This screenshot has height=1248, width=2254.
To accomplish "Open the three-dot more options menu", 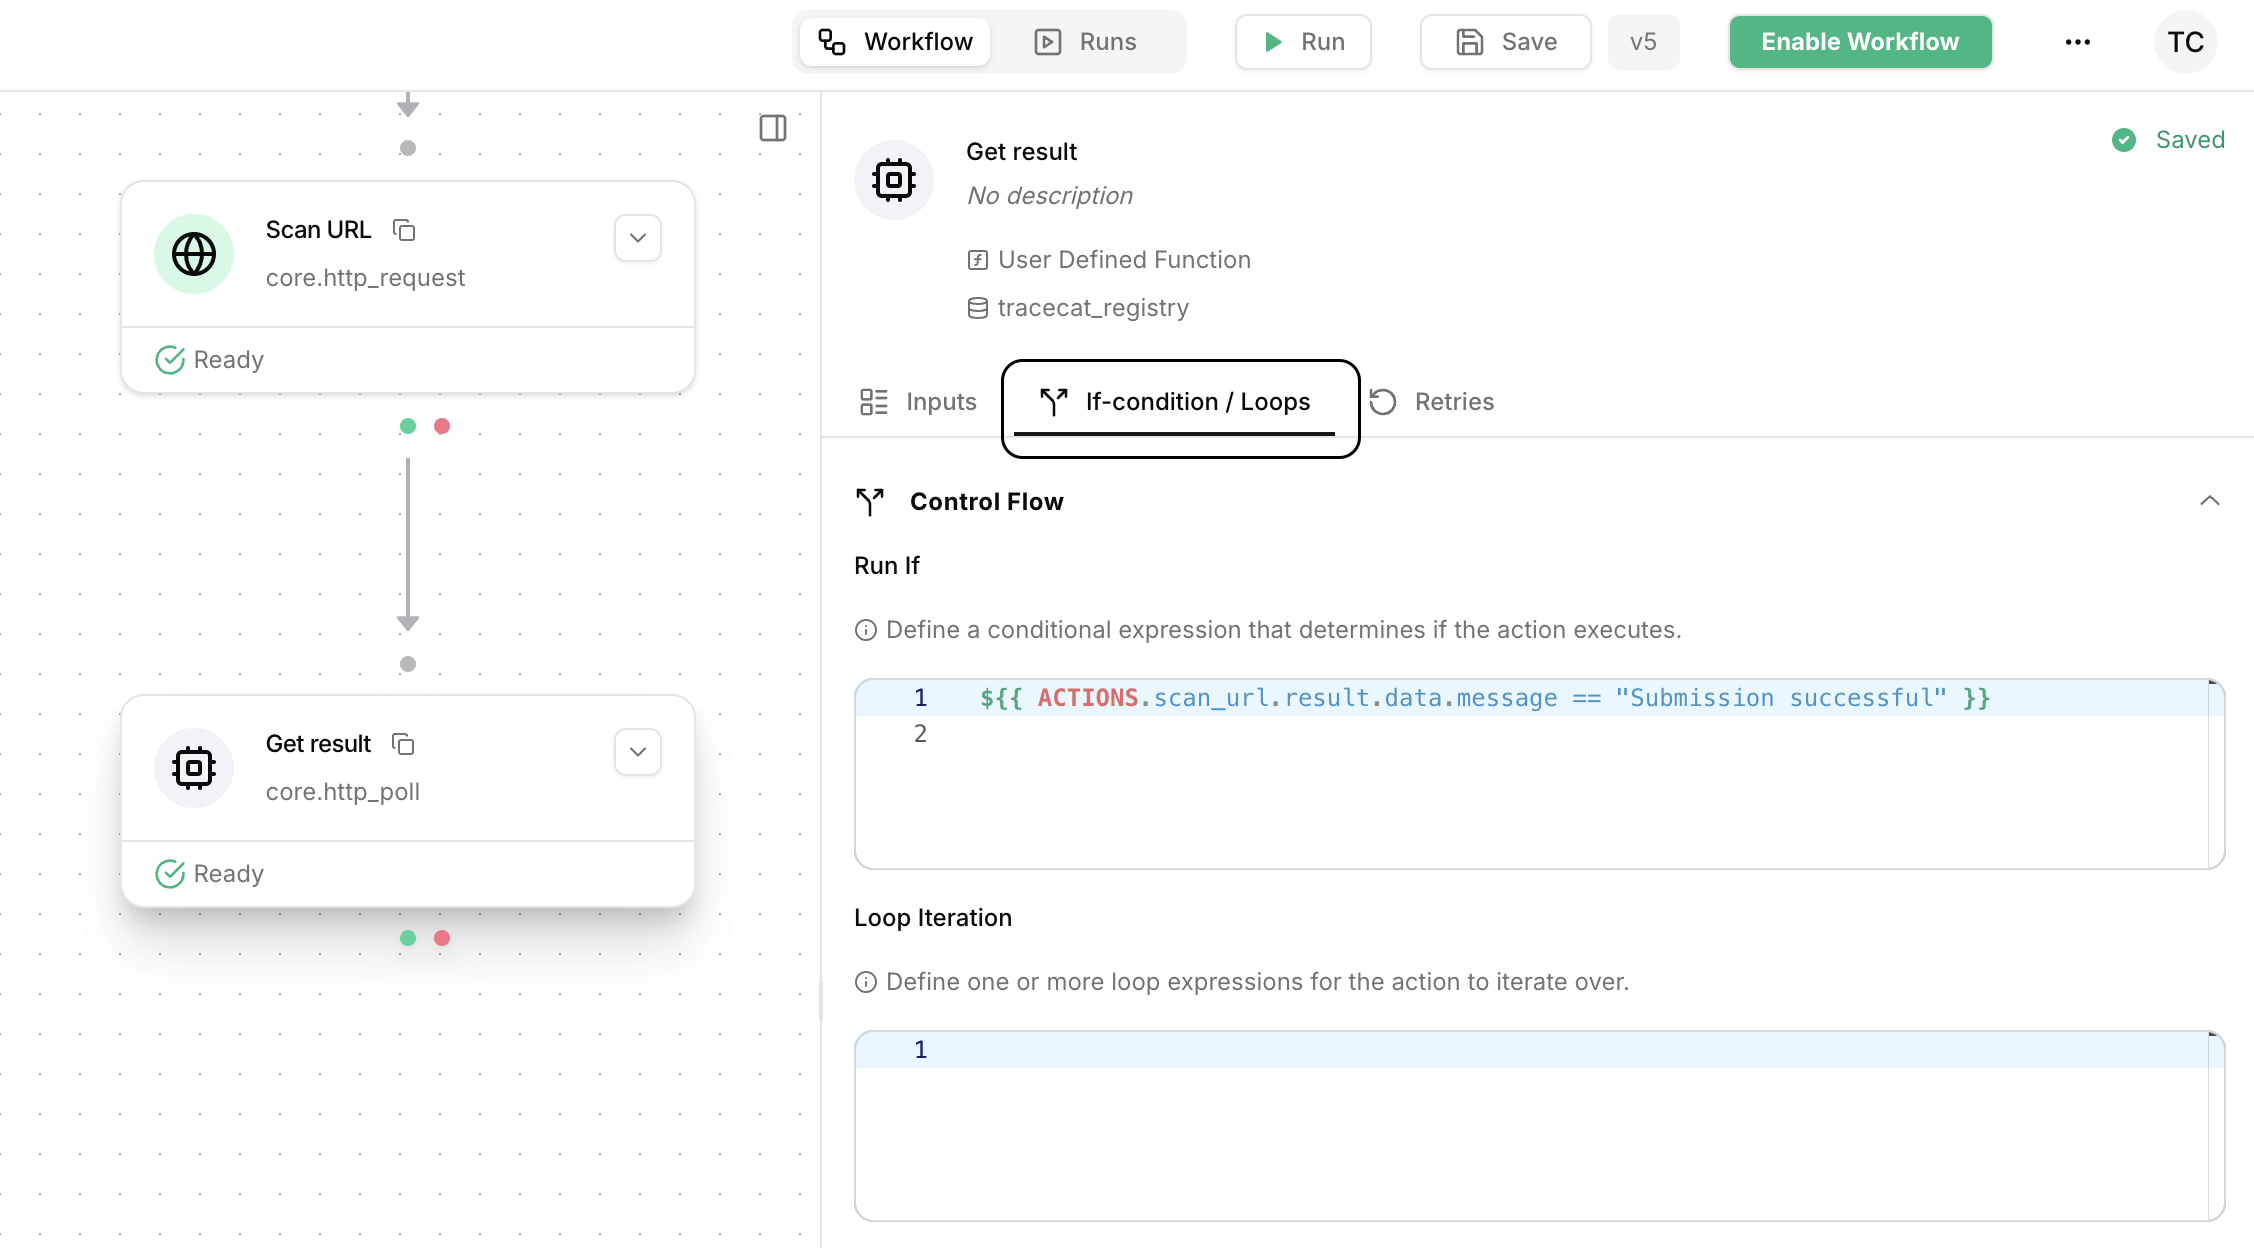I will coord(2078,42).
